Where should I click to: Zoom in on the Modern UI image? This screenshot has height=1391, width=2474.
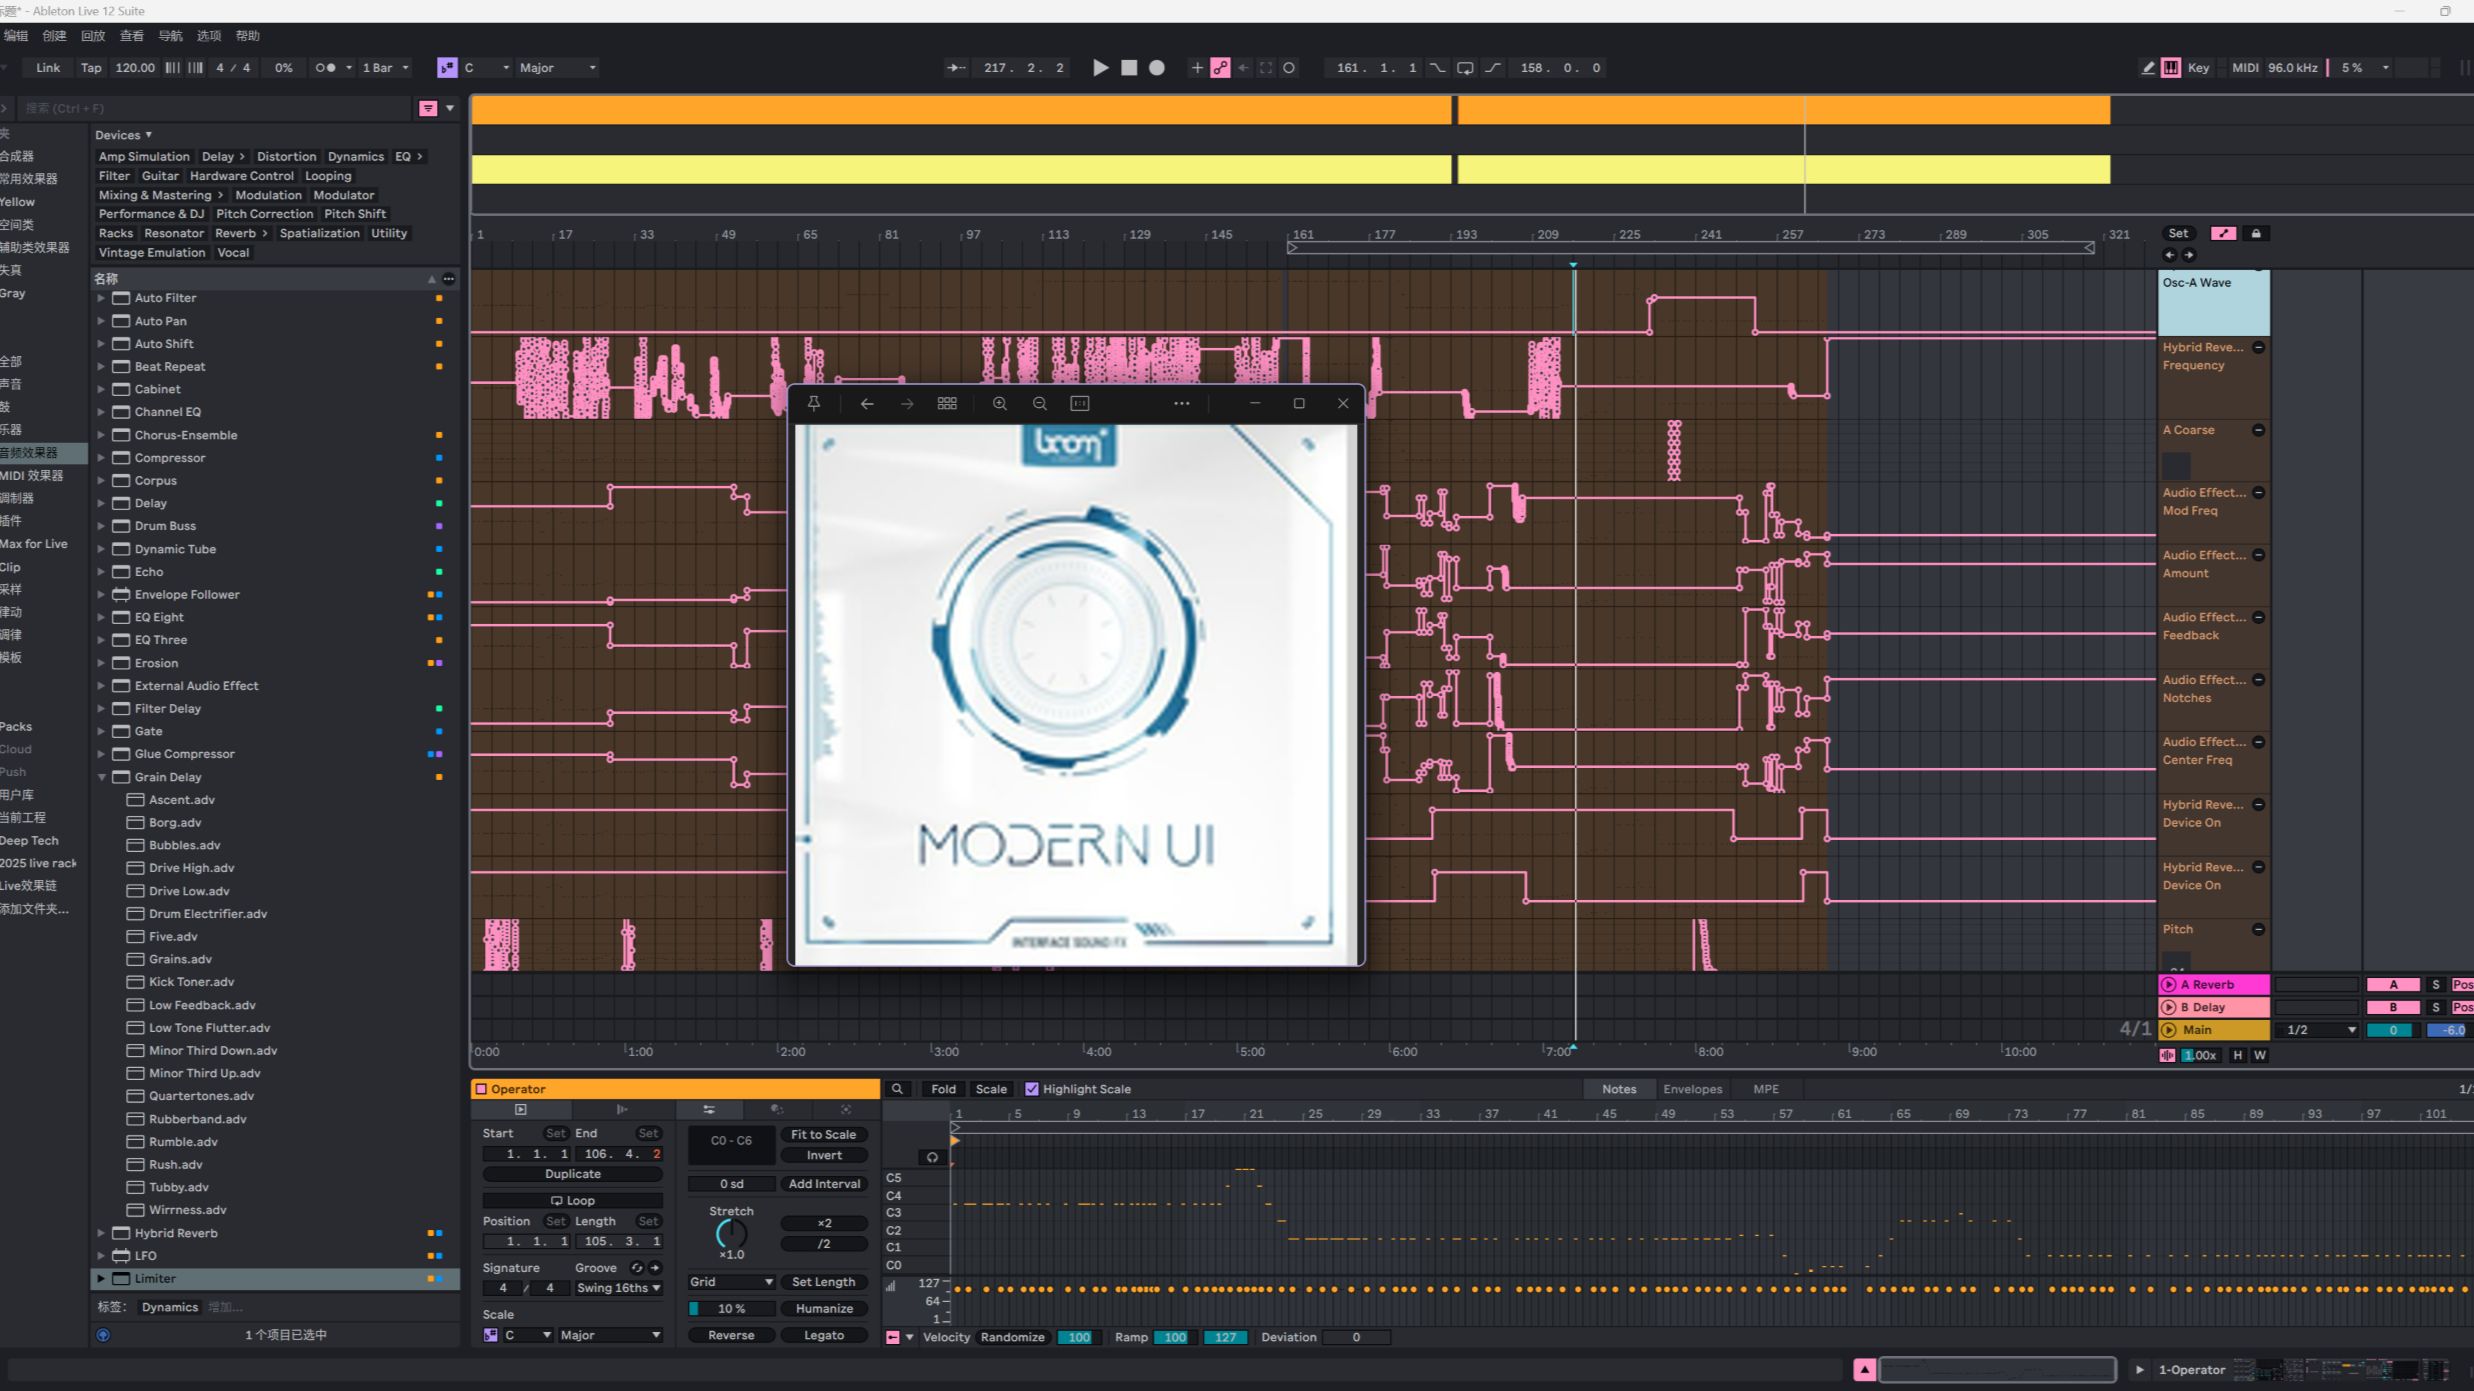(x=999, y=403)
